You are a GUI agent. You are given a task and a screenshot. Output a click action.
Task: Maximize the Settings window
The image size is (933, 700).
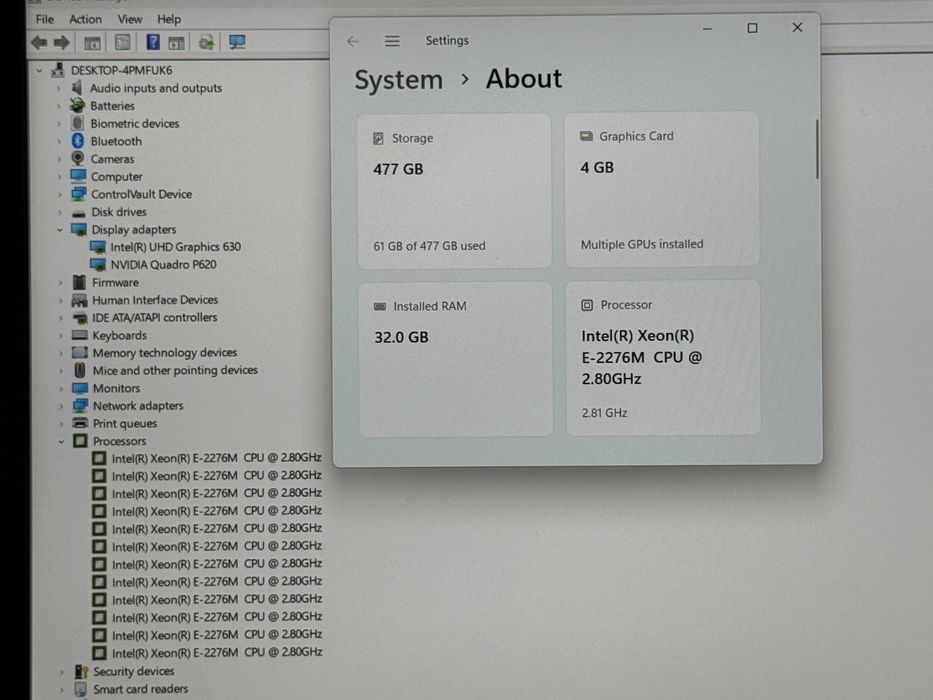(x=752, y=28)
